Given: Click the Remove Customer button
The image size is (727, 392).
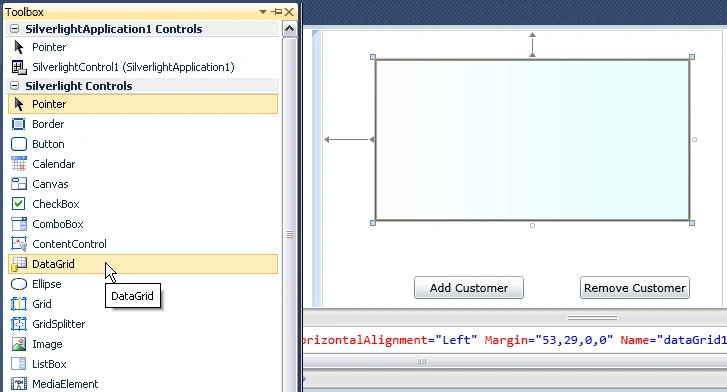Looking at the screenshot, I should coord(635,288).
